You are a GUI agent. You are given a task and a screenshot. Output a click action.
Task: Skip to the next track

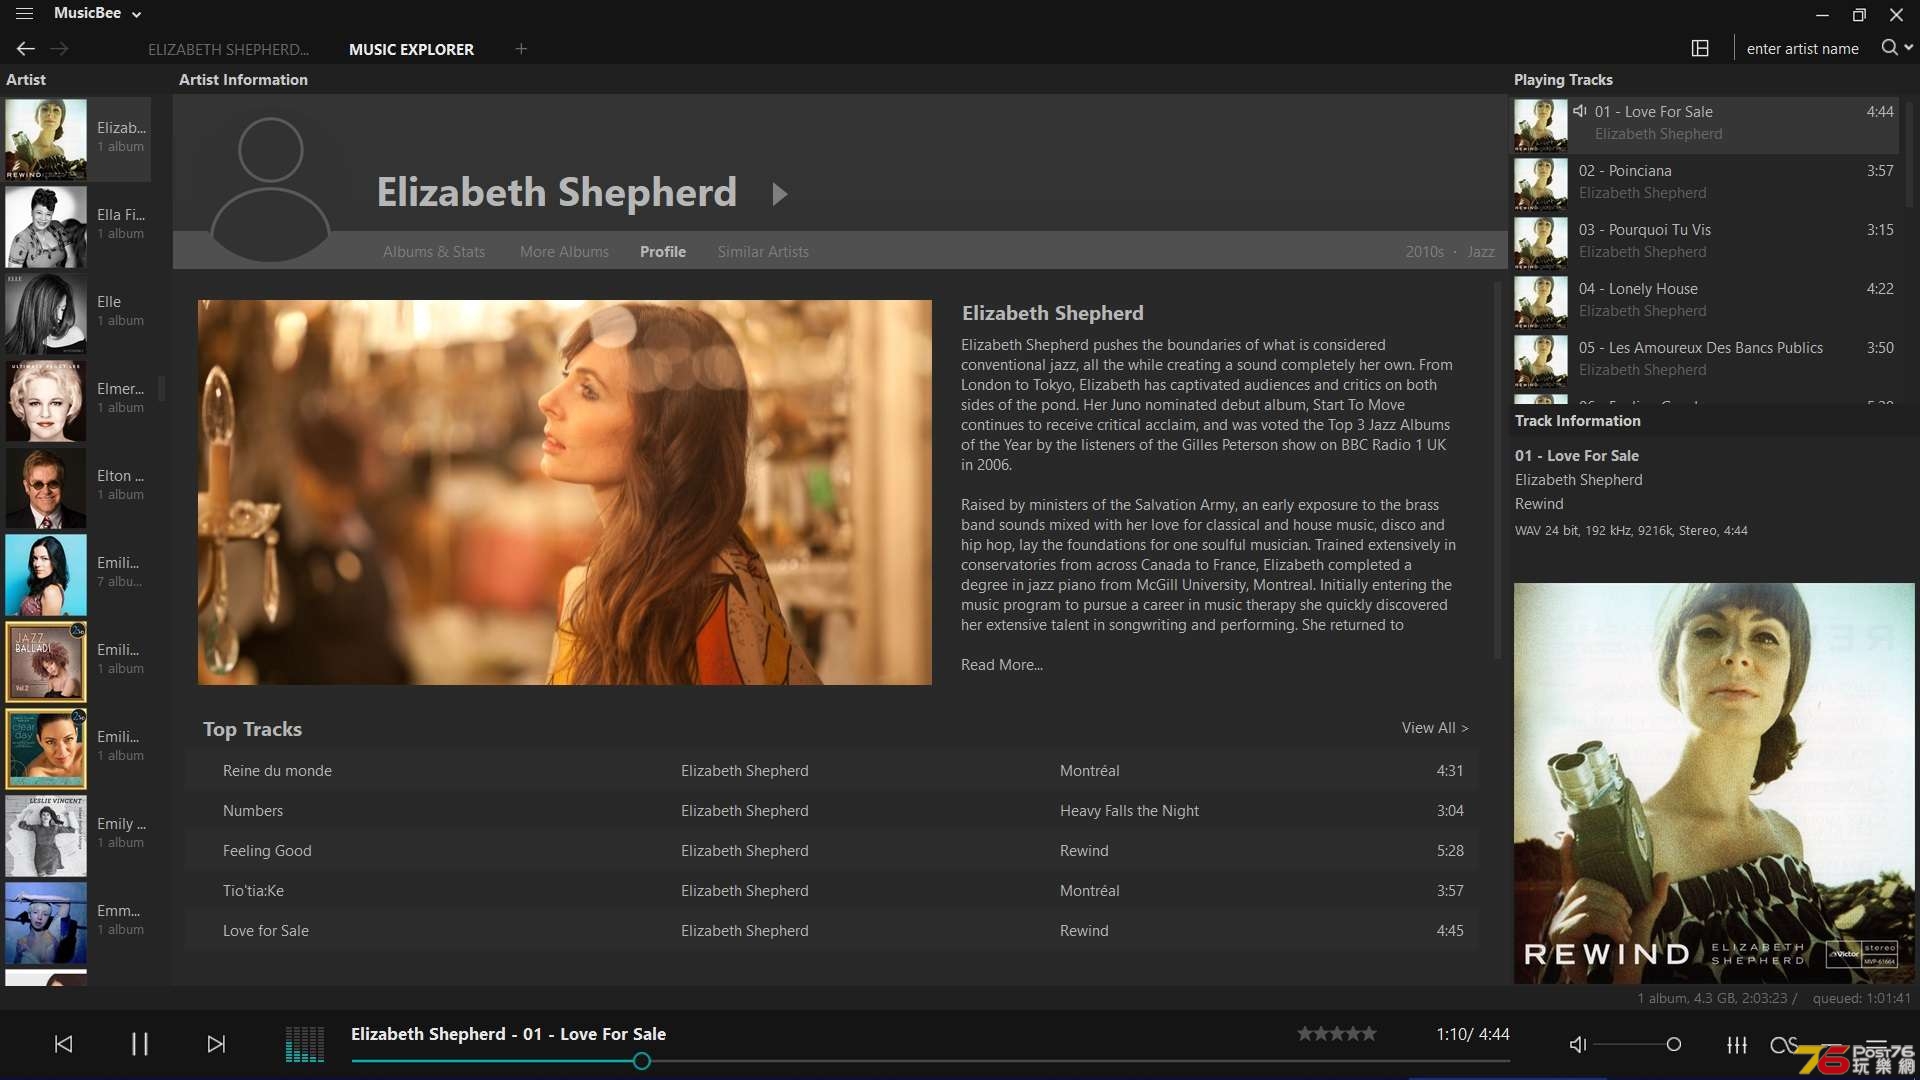pos(216,1044)
